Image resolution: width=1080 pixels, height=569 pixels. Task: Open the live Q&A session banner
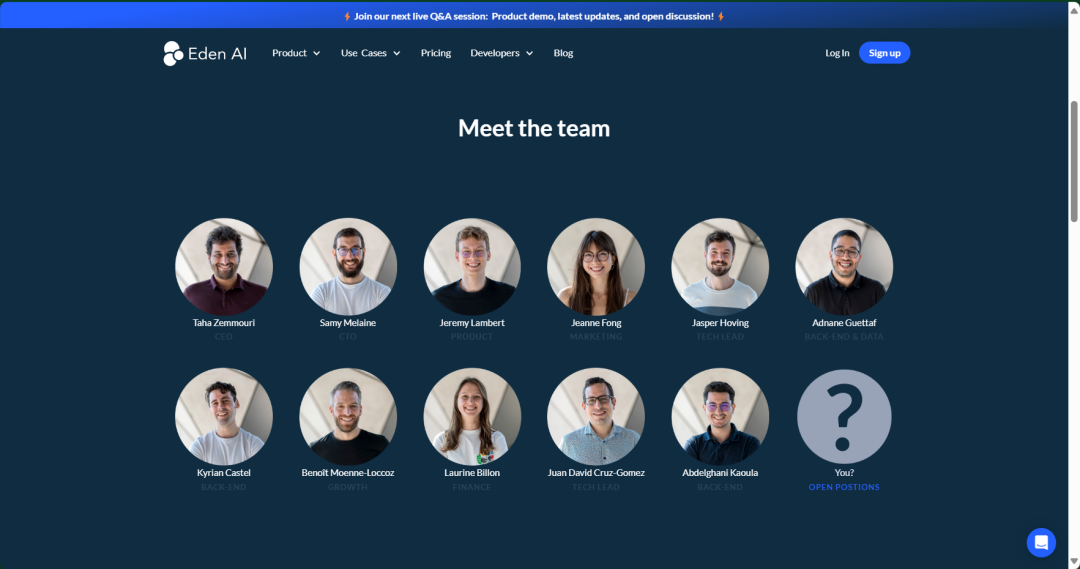click(534, 16)
